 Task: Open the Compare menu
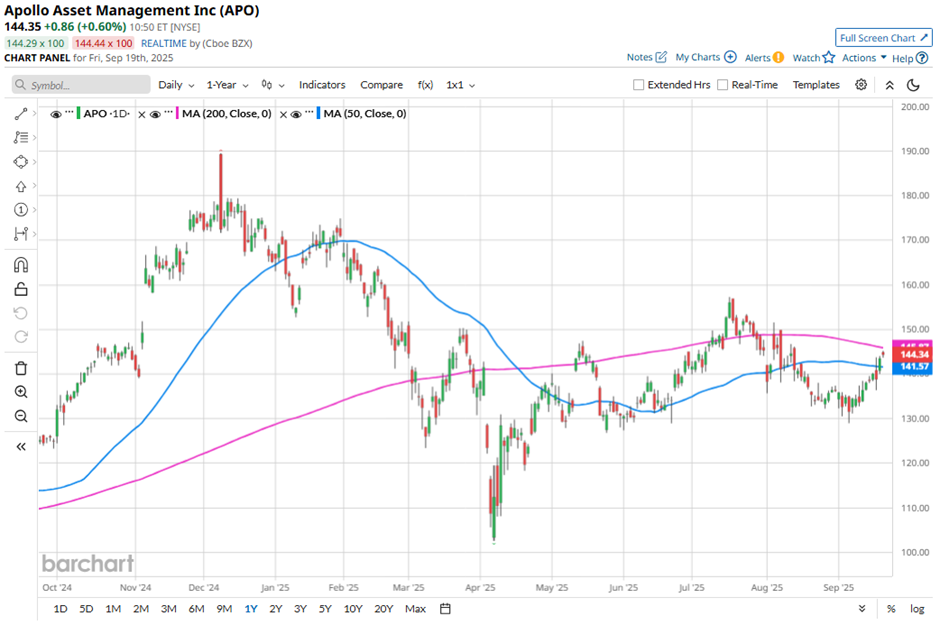pyautogui.click(x=381, y=85)
